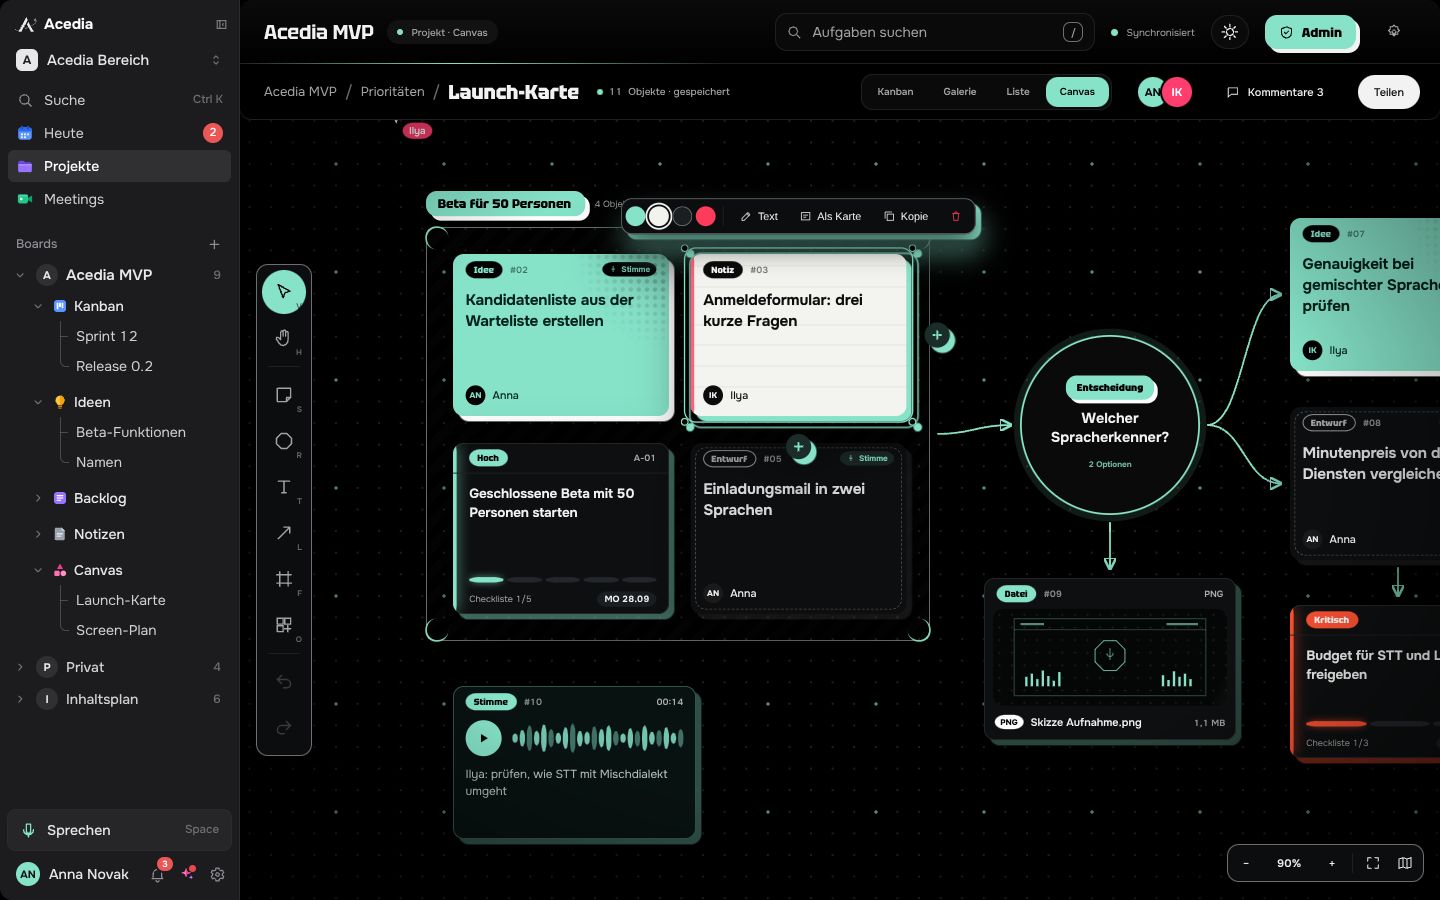Select the pointer selection tool
The image size is (1440, 900).
tap(284, 291)
